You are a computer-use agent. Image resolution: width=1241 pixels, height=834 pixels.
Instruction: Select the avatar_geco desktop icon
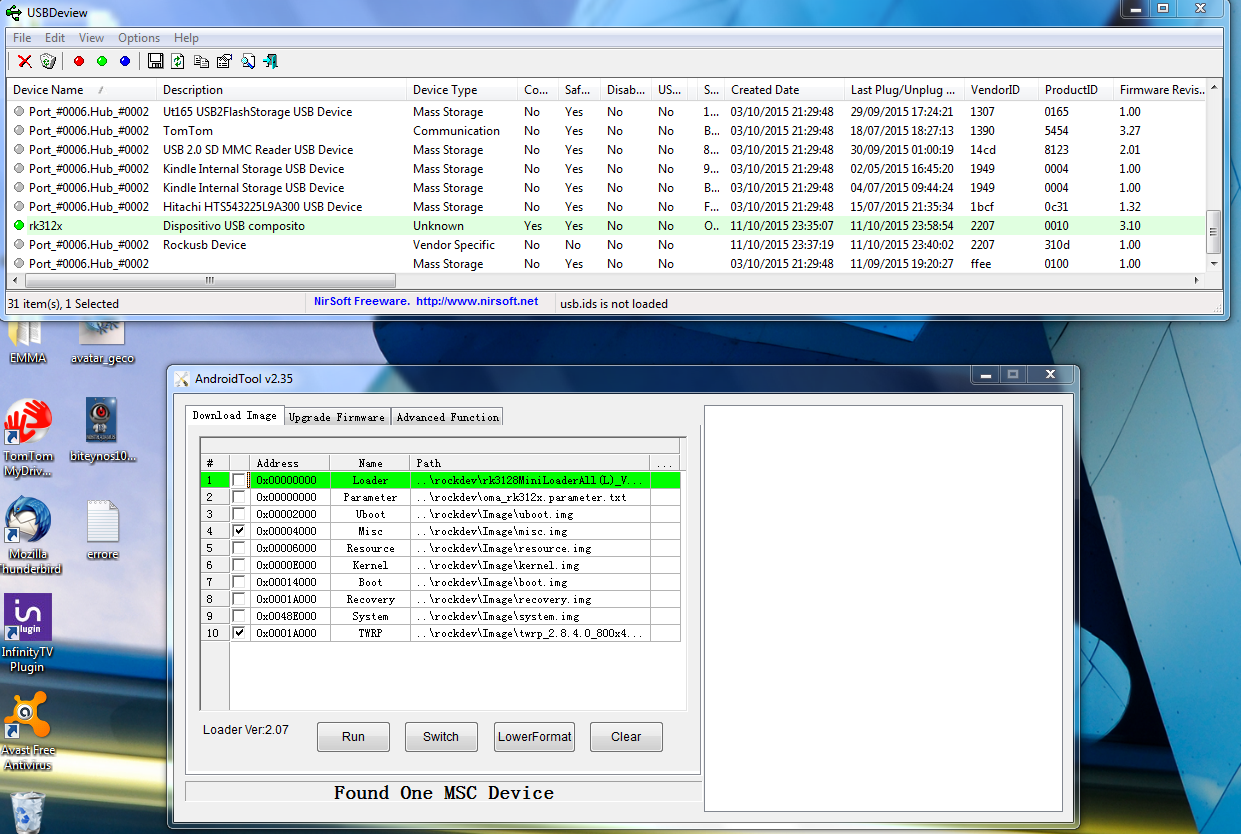coord(102,341)
